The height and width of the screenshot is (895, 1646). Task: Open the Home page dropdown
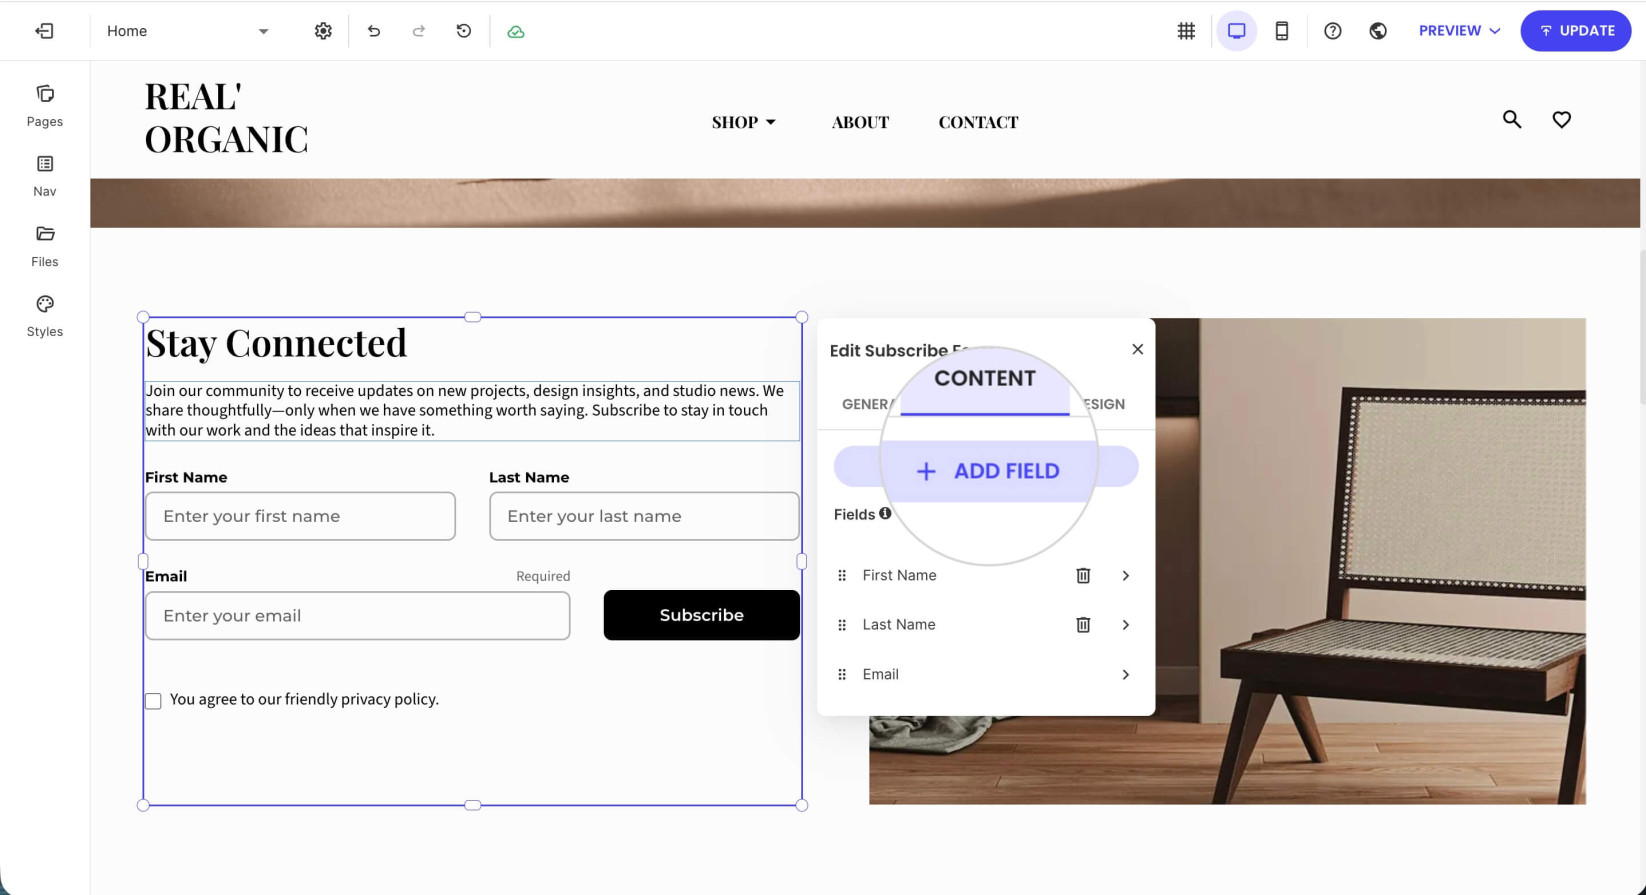(x=188, y=31)
